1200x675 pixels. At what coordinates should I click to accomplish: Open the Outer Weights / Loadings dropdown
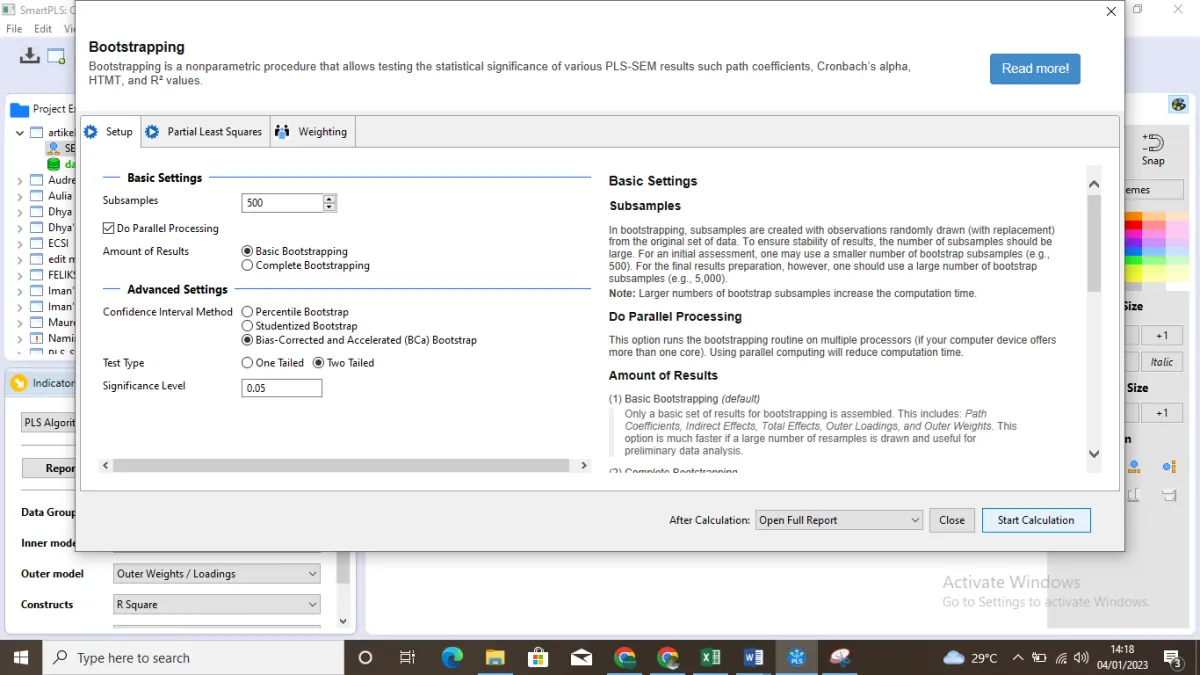click(216, 574)
